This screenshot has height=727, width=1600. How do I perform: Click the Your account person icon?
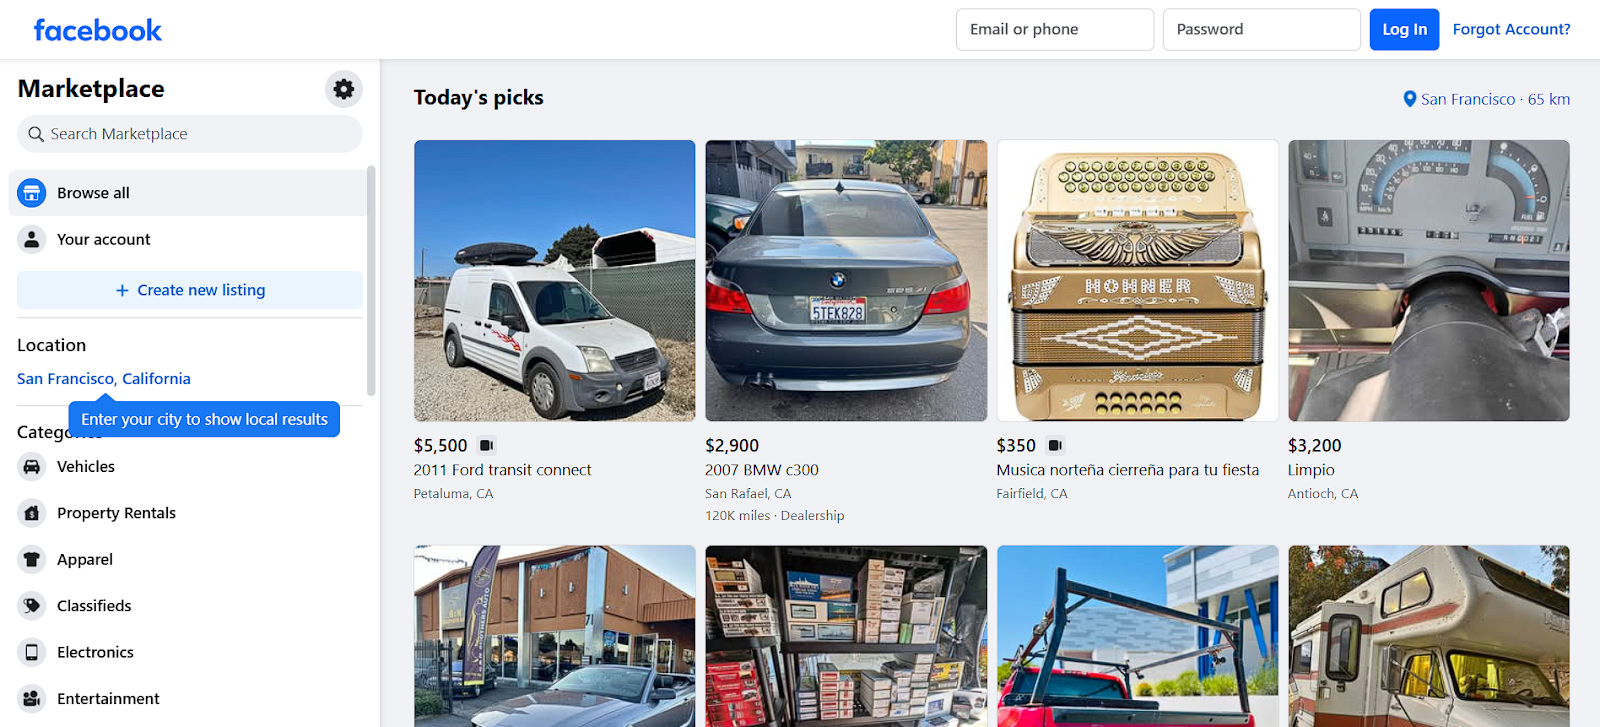coord(32,239)
